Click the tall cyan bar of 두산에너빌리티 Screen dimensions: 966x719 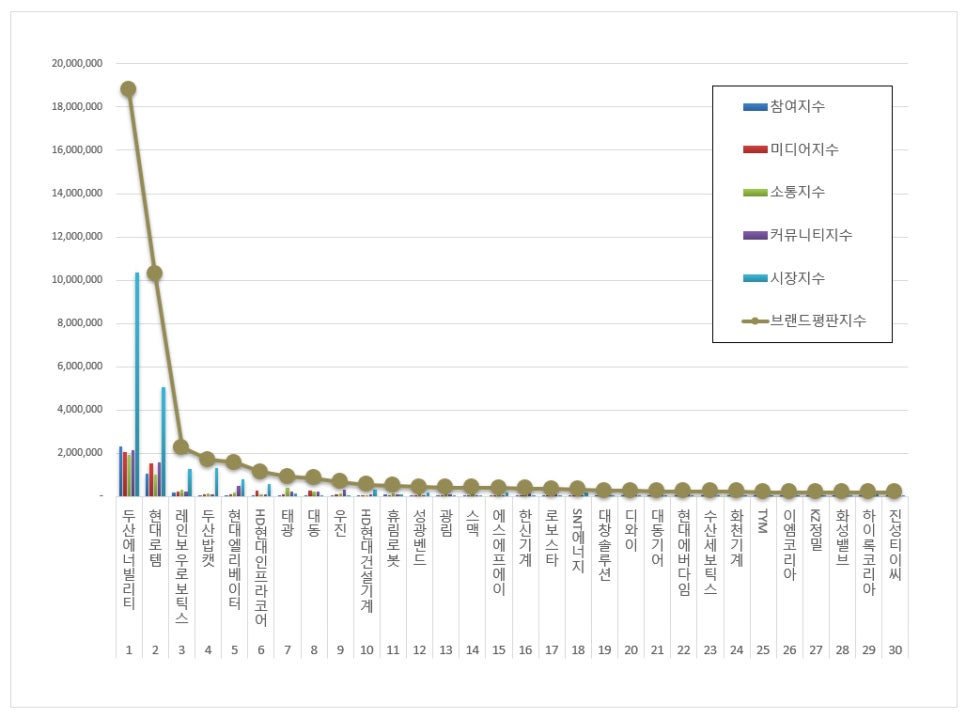click(x=137, y=384)
